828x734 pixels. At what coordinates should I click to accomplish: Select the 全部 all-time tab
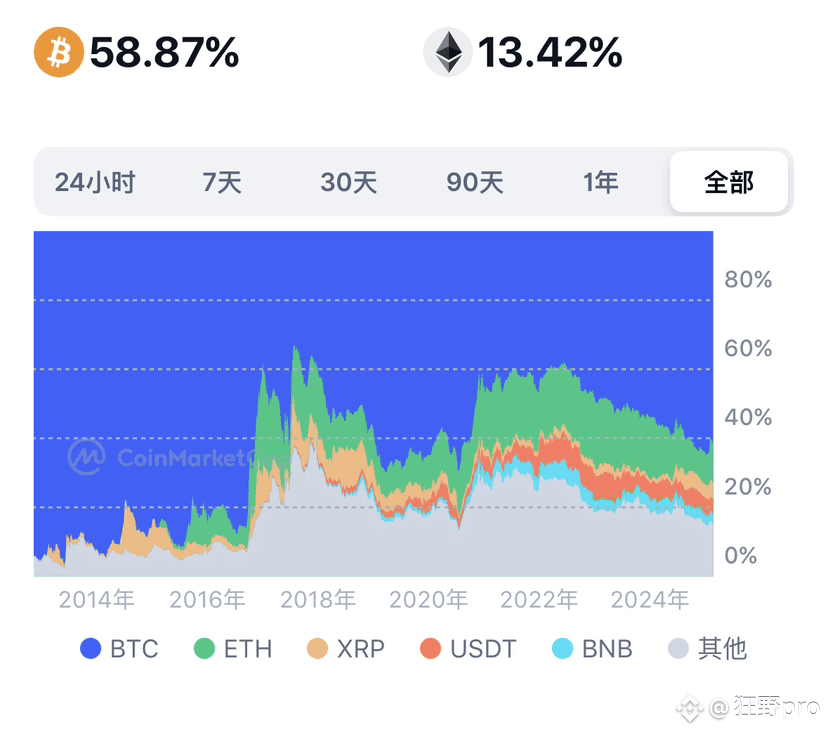[x=729, y=182]
